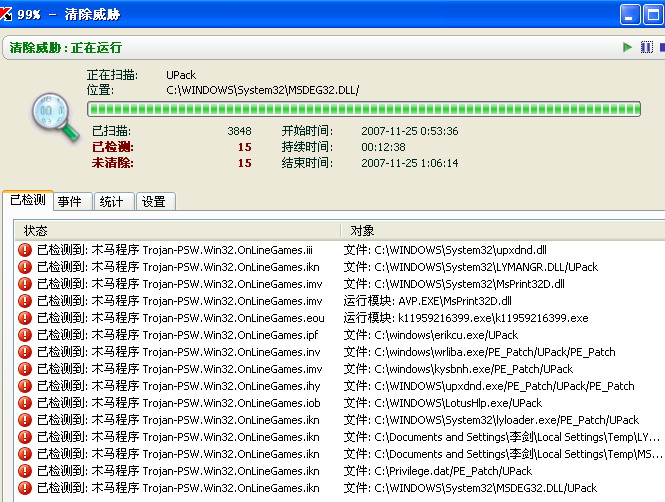Click the magnifying glass scan icon

click(55, 117)
